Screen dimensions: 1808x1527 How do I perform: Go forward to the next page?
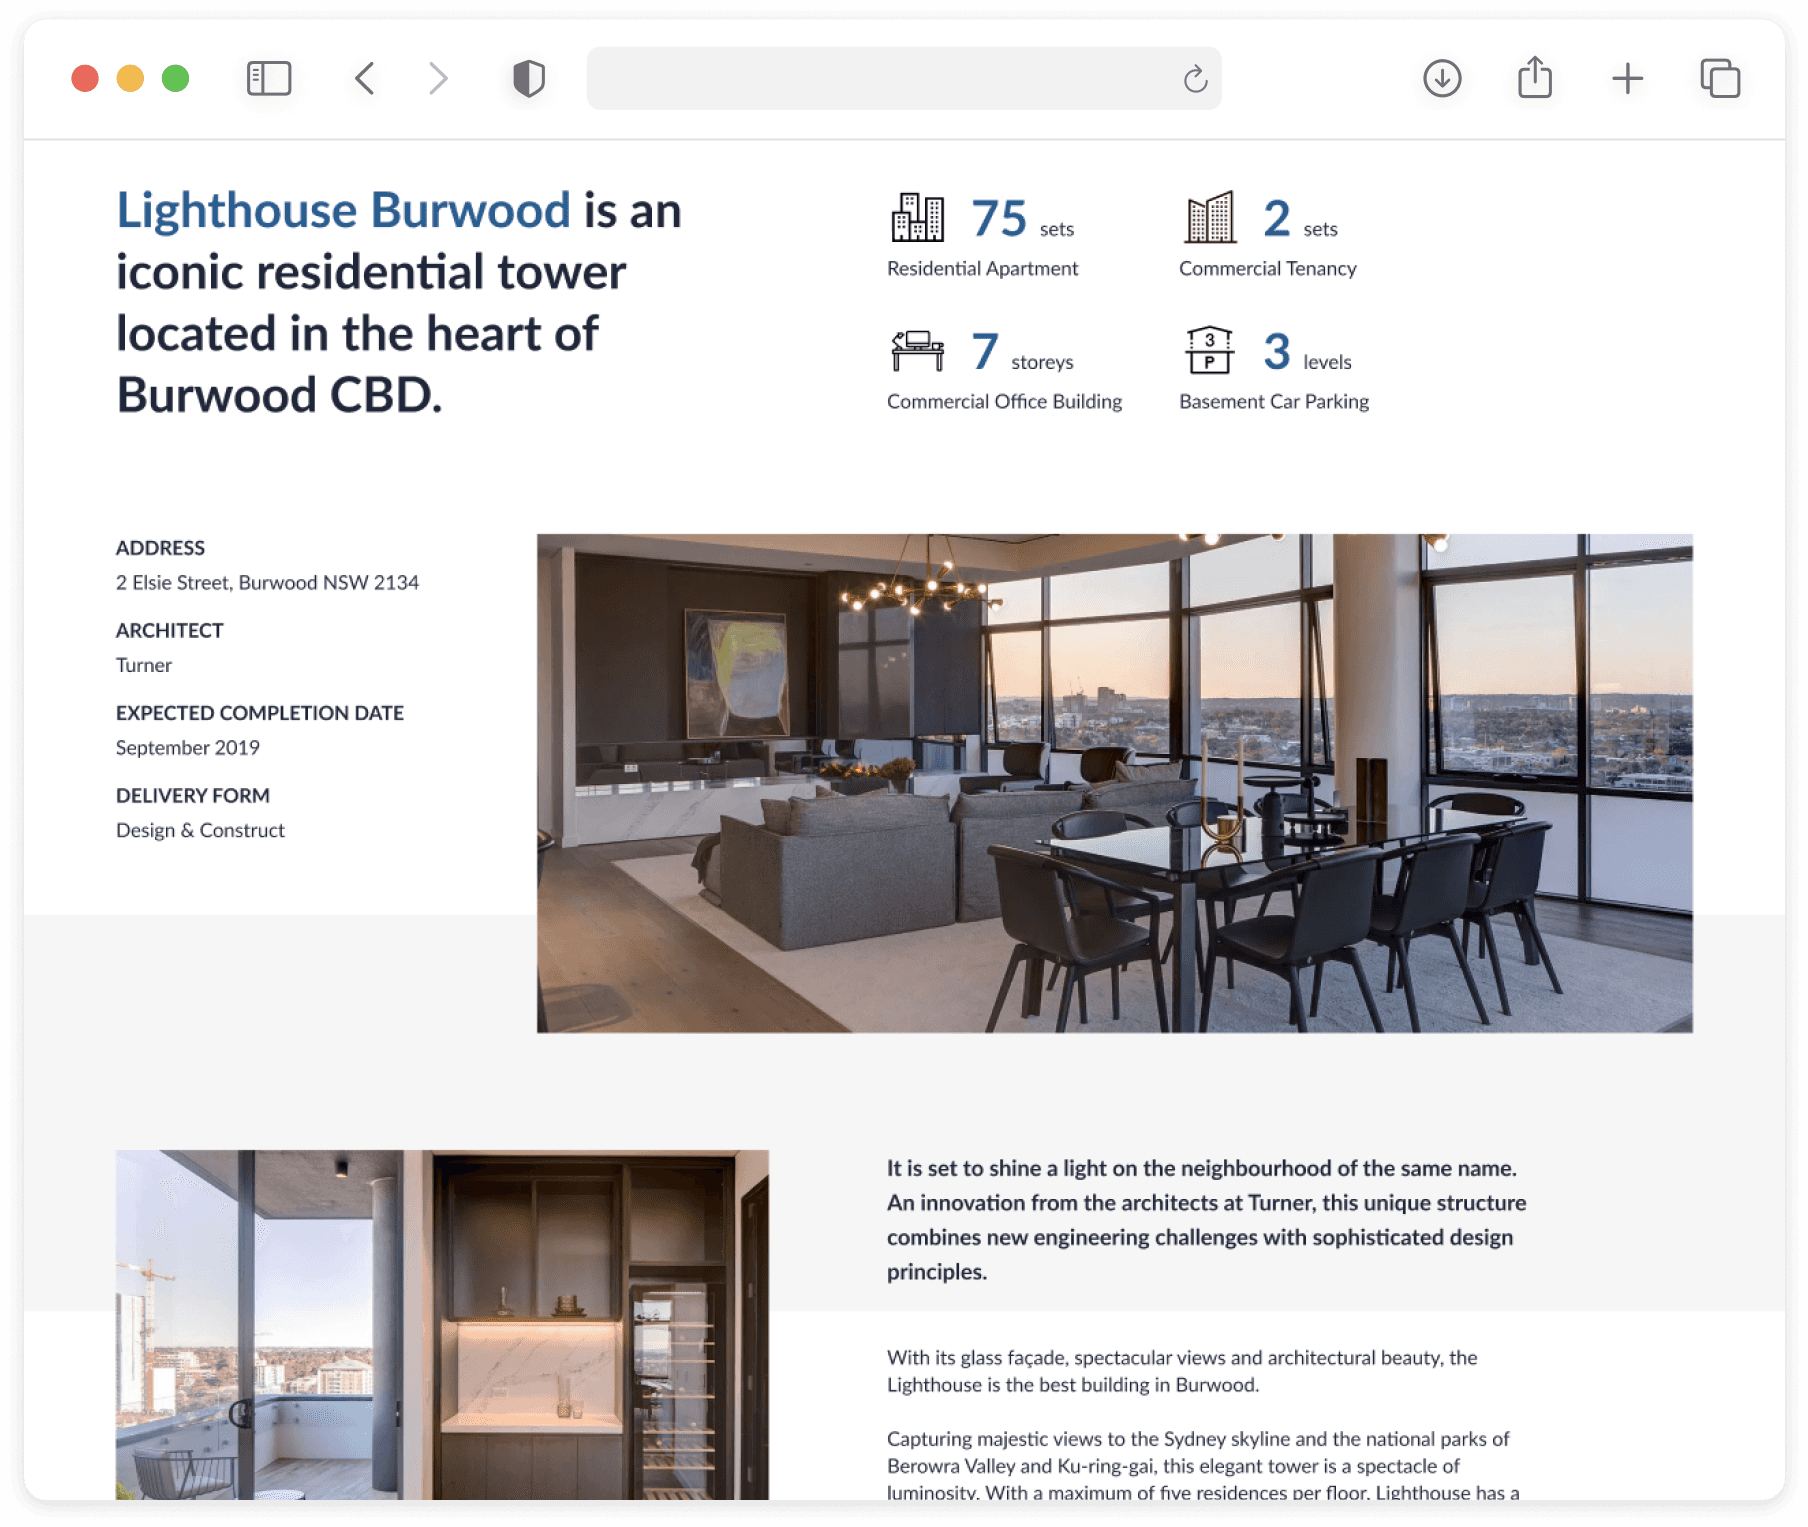tap(438, 78)
